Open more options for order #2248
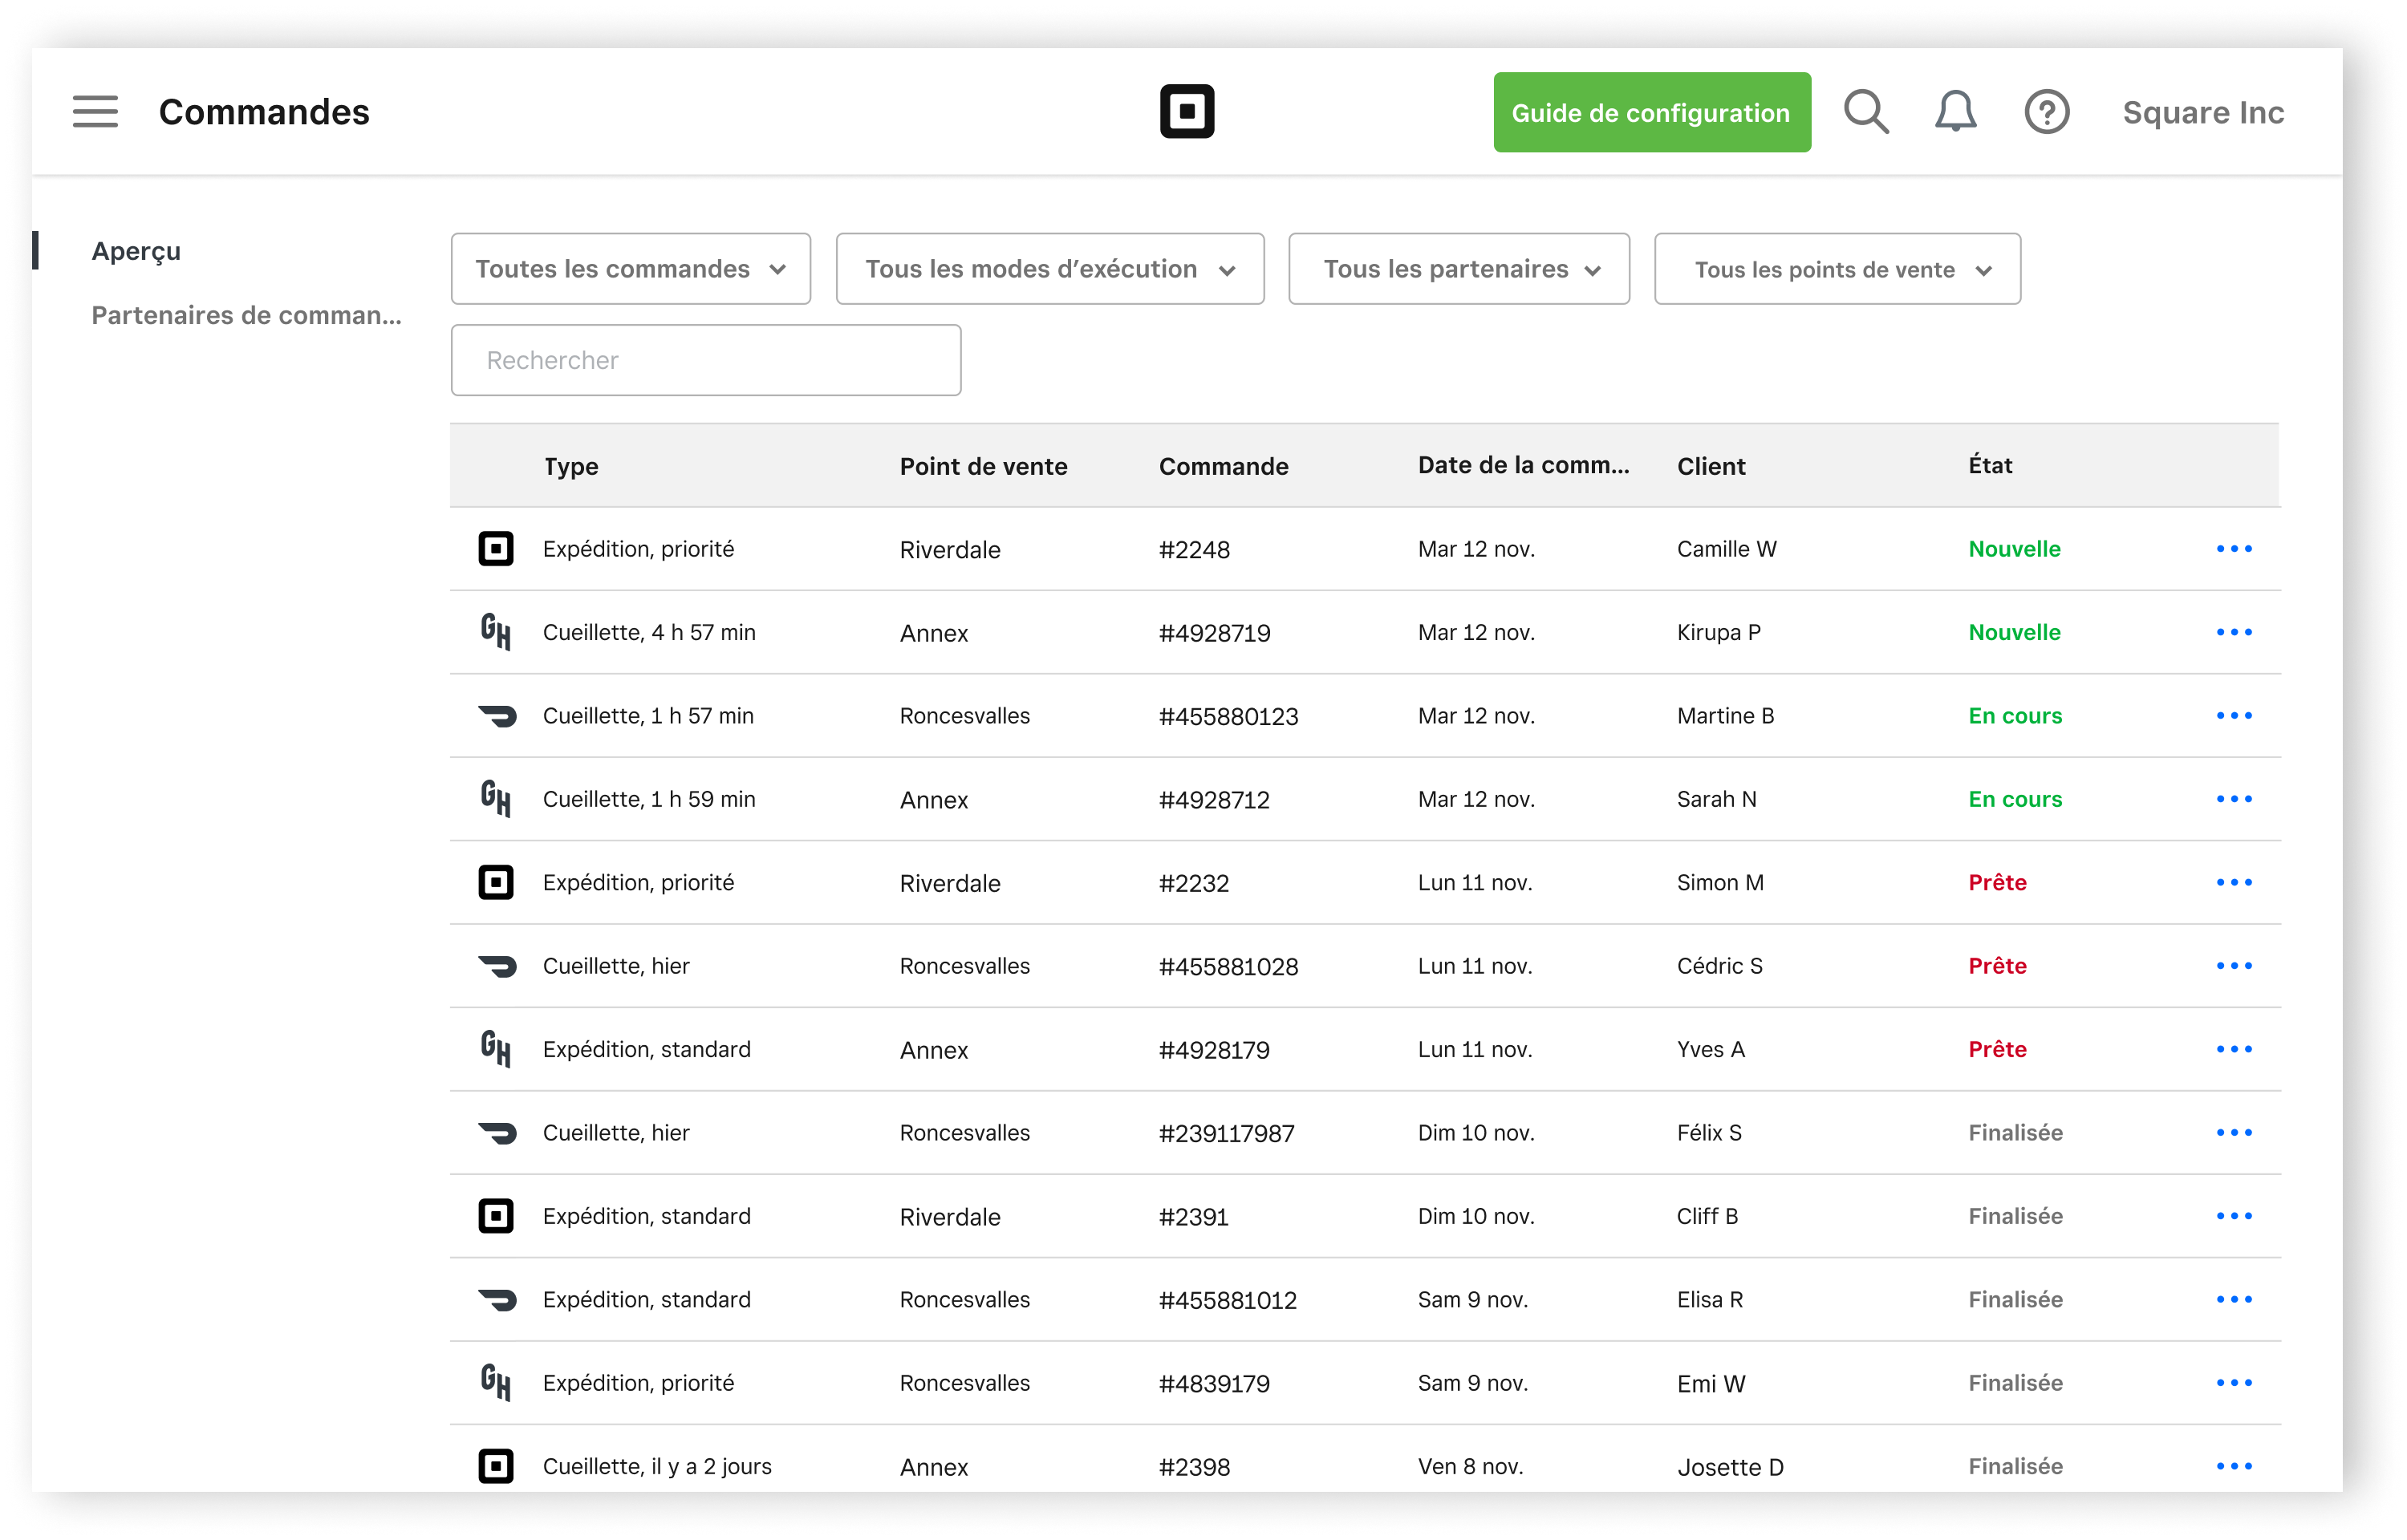This screenshot has height=1540, width=2407. point(2233,549)
